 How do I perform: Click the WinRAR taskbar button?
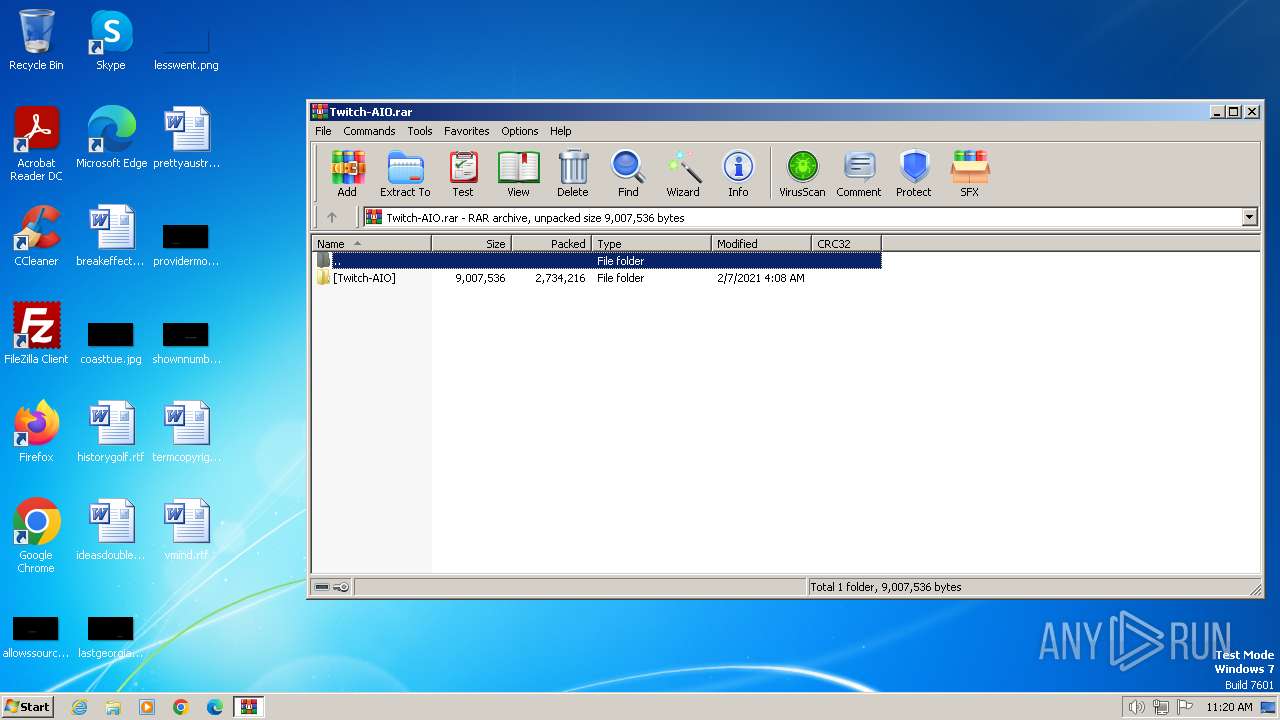[x=249, y=707]
